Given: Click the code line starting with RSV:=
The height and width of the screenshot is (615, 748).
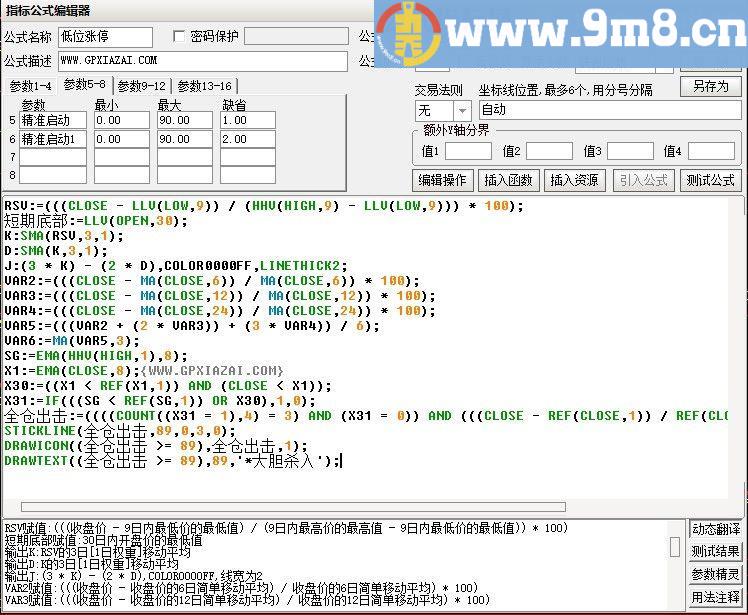Looking at the screenshot, I should (264, 206).
